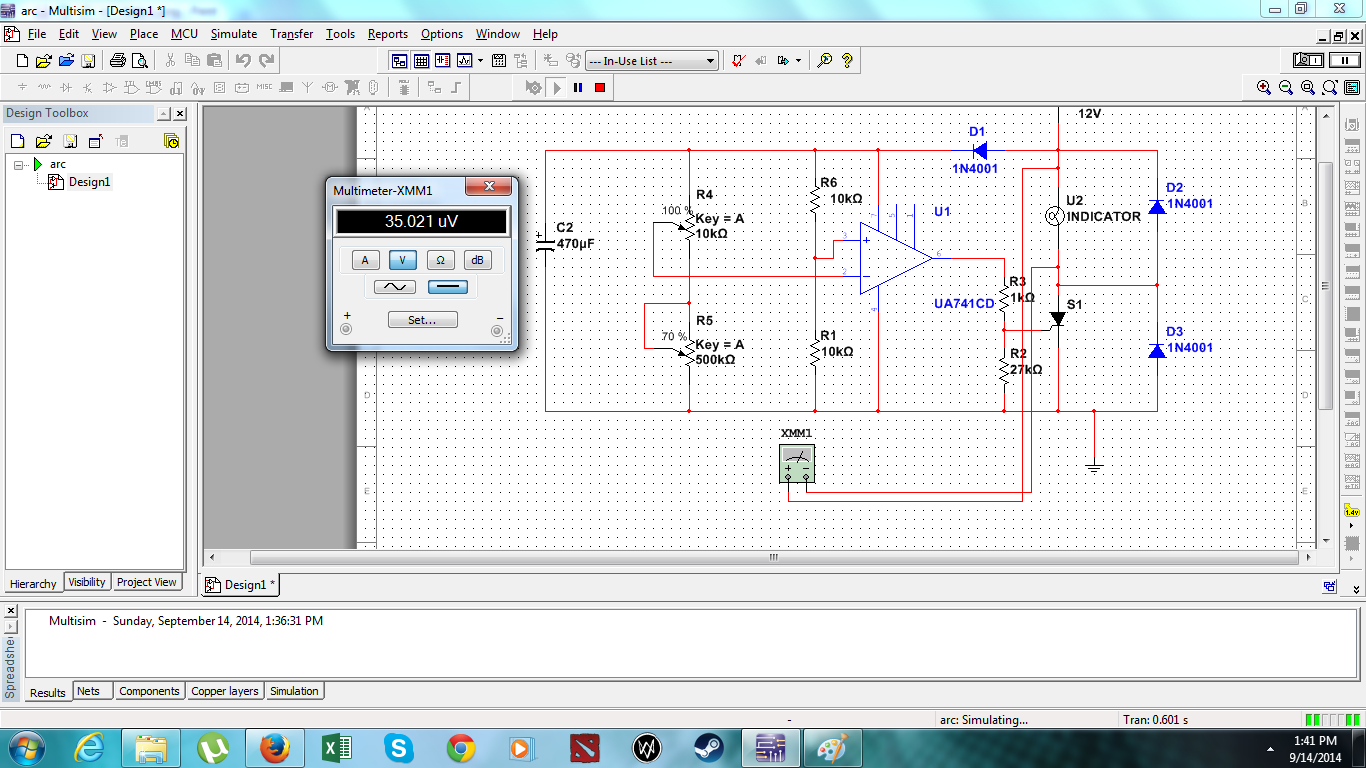Open the Grapher/Analyses dropdown arrow

pyautogui.click(x=480, y=60)
